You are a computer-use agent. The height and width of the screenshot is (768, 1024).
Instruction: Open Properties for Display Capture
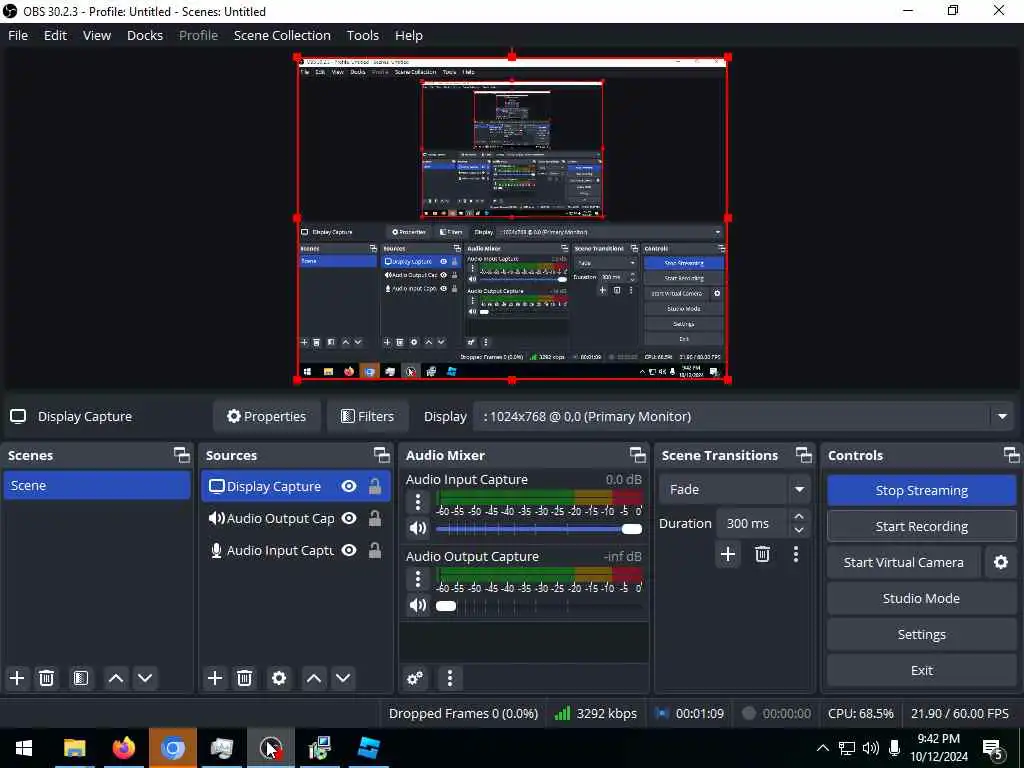tap(266, 417)
